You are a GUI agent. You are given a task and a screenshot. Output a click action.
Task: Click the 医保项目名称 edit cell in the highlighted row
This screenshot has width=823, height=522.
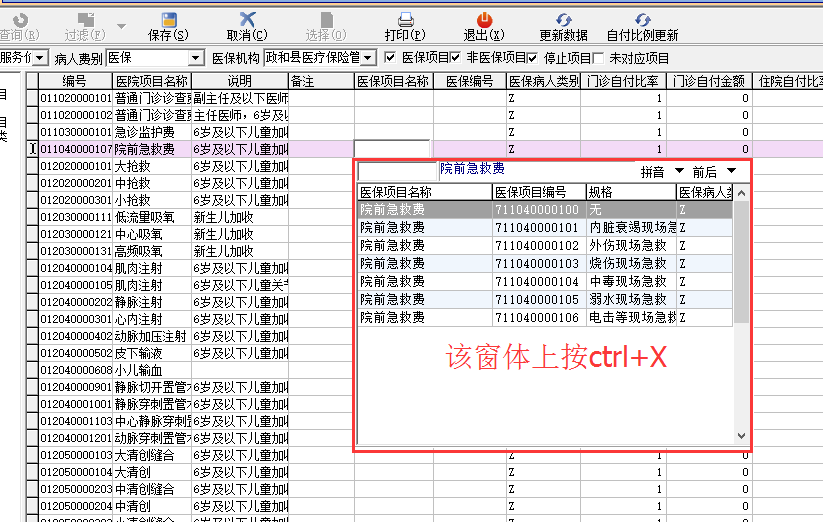pyautogui.click(x=392, y=149)
